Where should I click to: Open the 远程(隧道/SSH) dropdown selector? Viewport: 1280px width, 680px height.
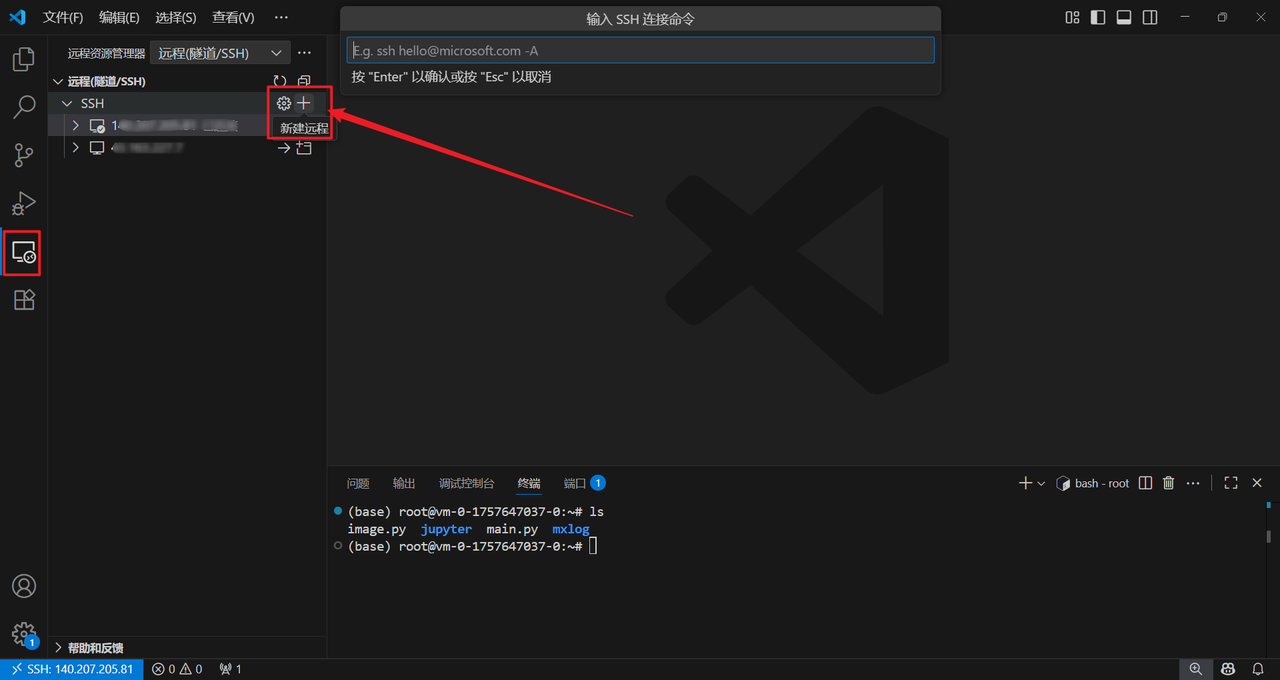[x=220, y=53]
